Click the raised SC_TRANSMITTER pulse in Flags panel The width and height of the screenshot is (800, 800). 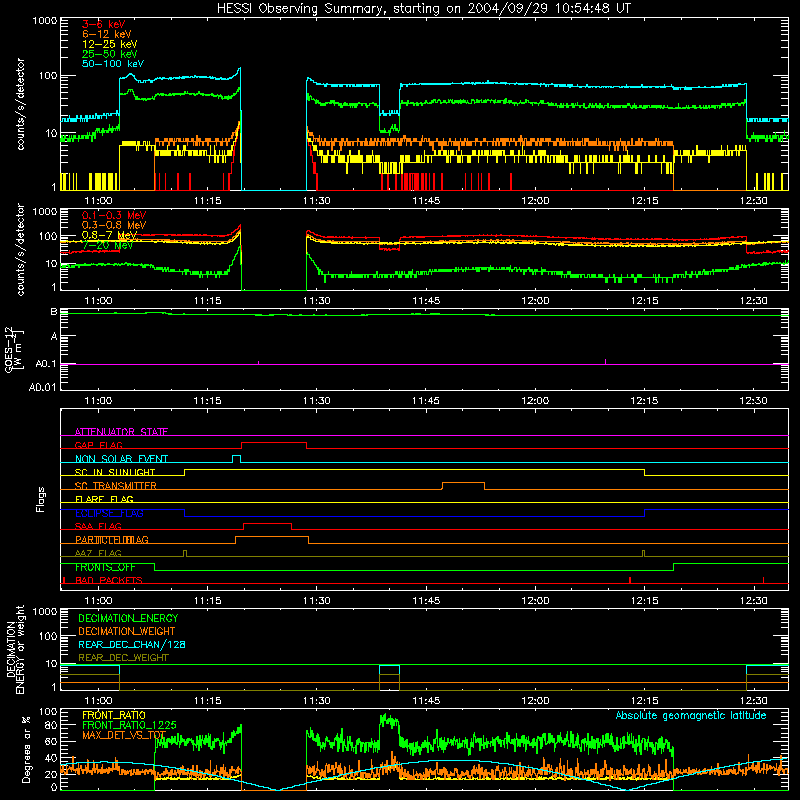[x=463, y=483]
